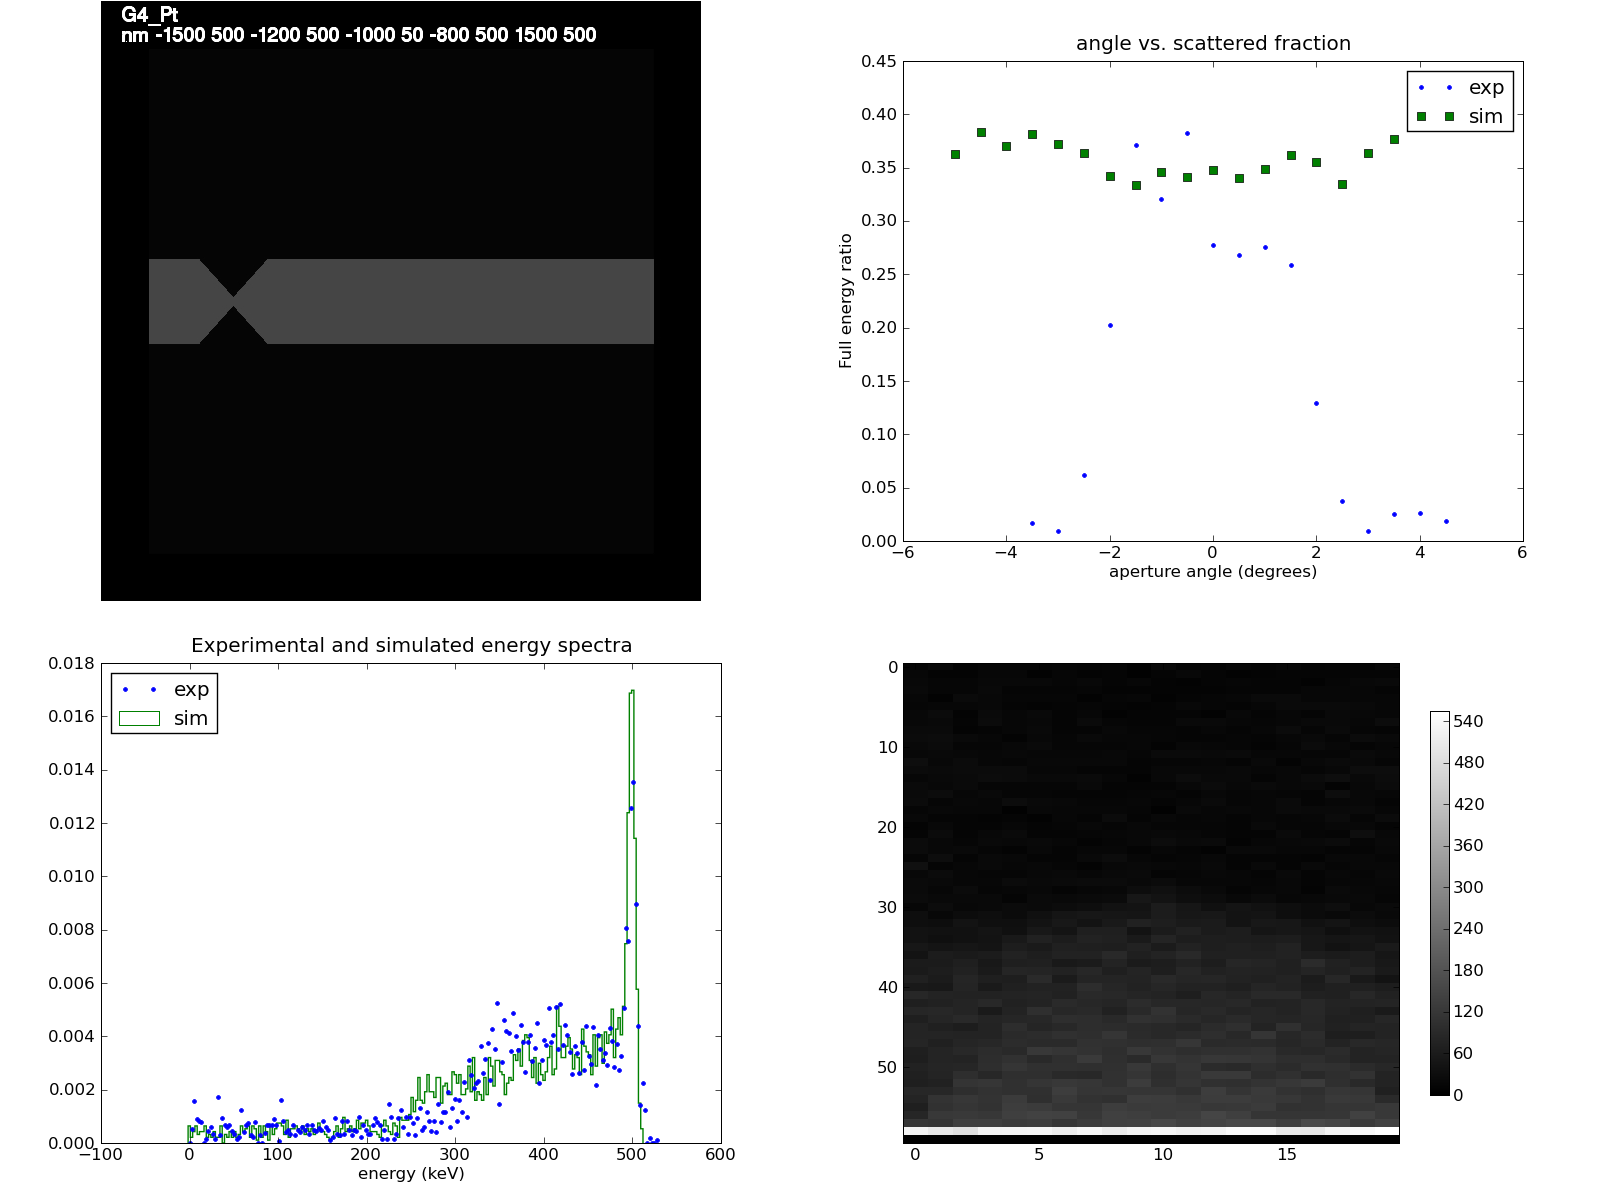Click the blue exp point at angle 2 near 0.13
Screen dimensions: 1604x1204
(1316, 403)
